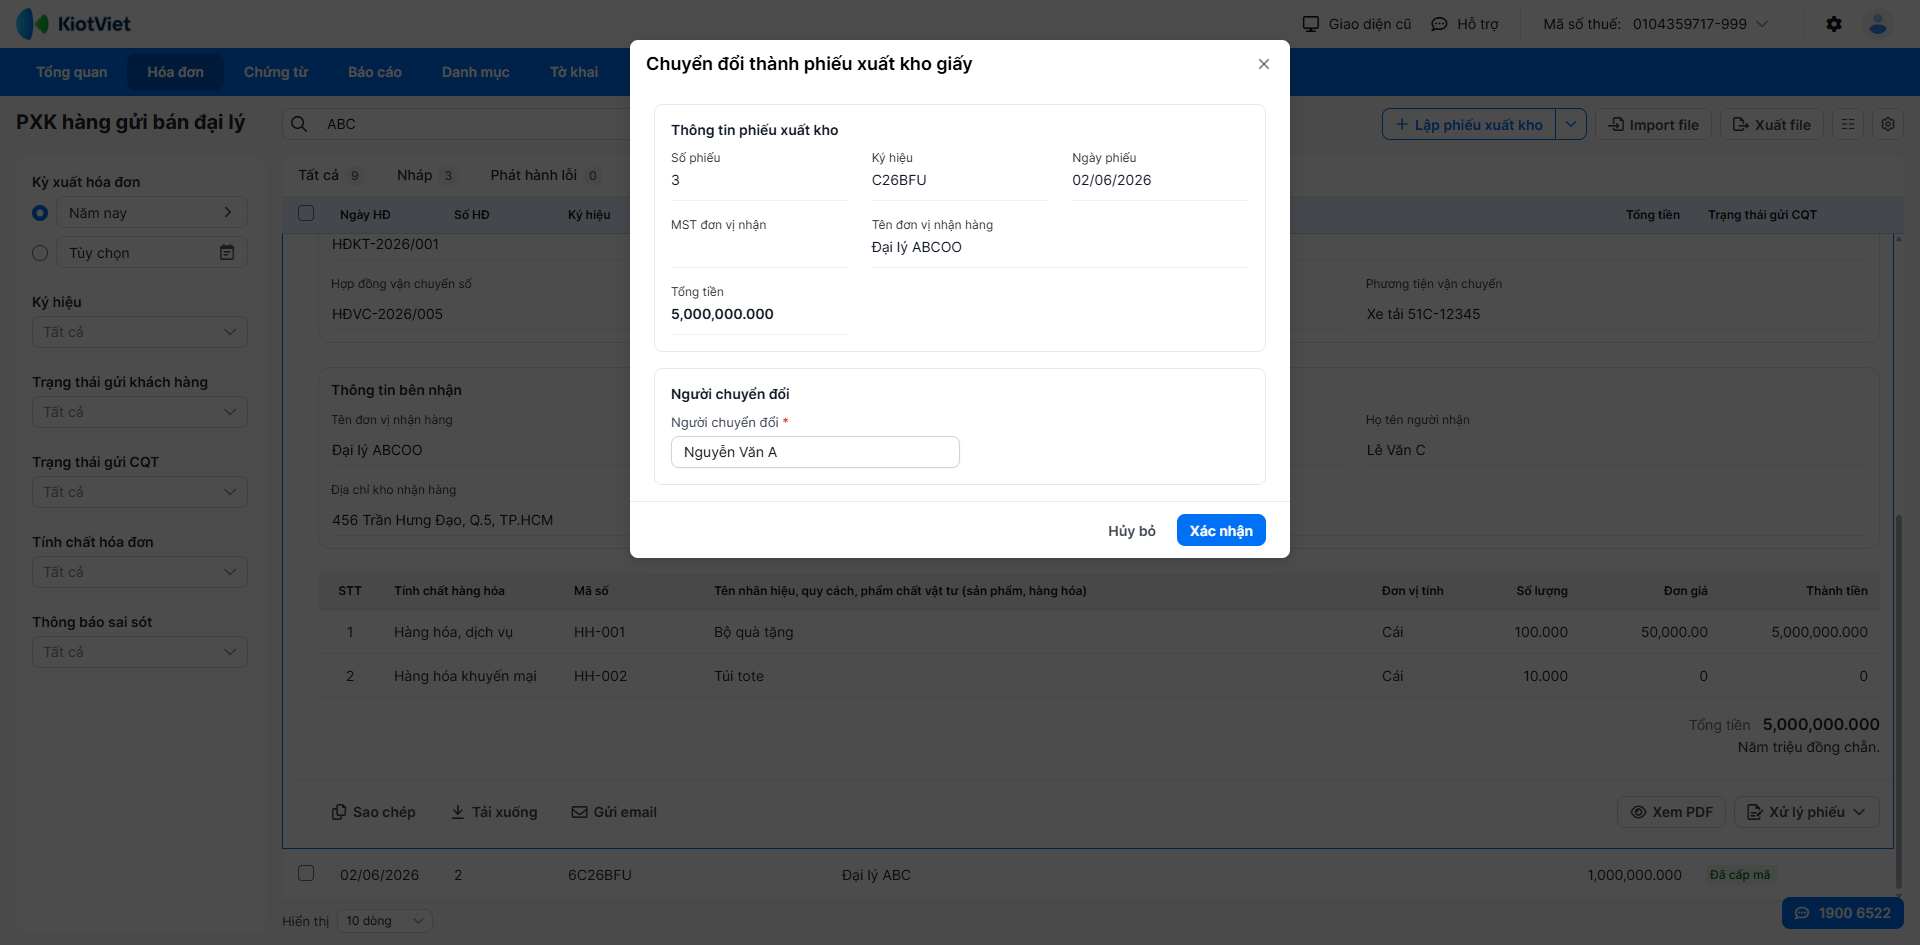Open Hóa đơn menu
Viewport: 1920px width, 945px height.
pos(176,72)
